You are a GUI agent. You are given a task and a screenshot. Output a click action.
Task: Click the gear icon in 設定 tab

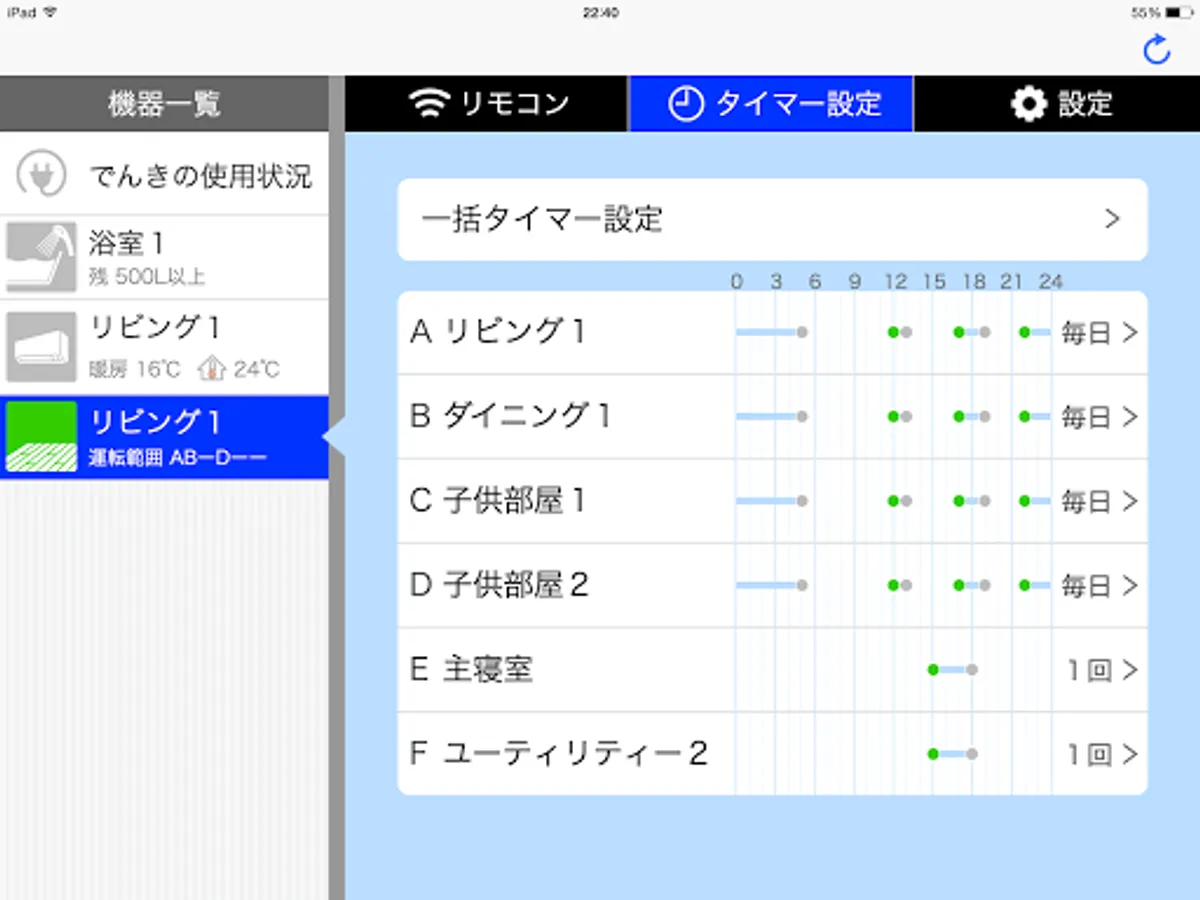(x=1028, y=104)
